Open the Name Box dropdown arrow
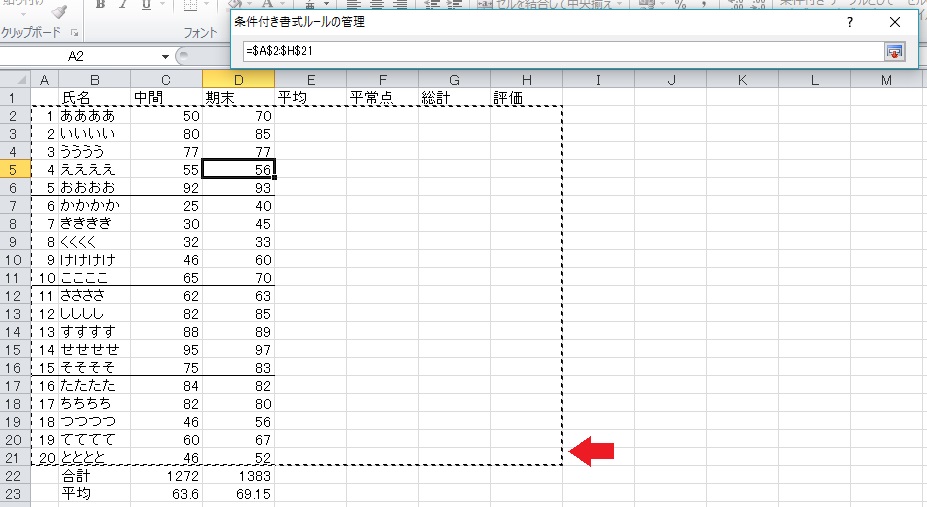This screenshot has width=927, height=507. 166,57
